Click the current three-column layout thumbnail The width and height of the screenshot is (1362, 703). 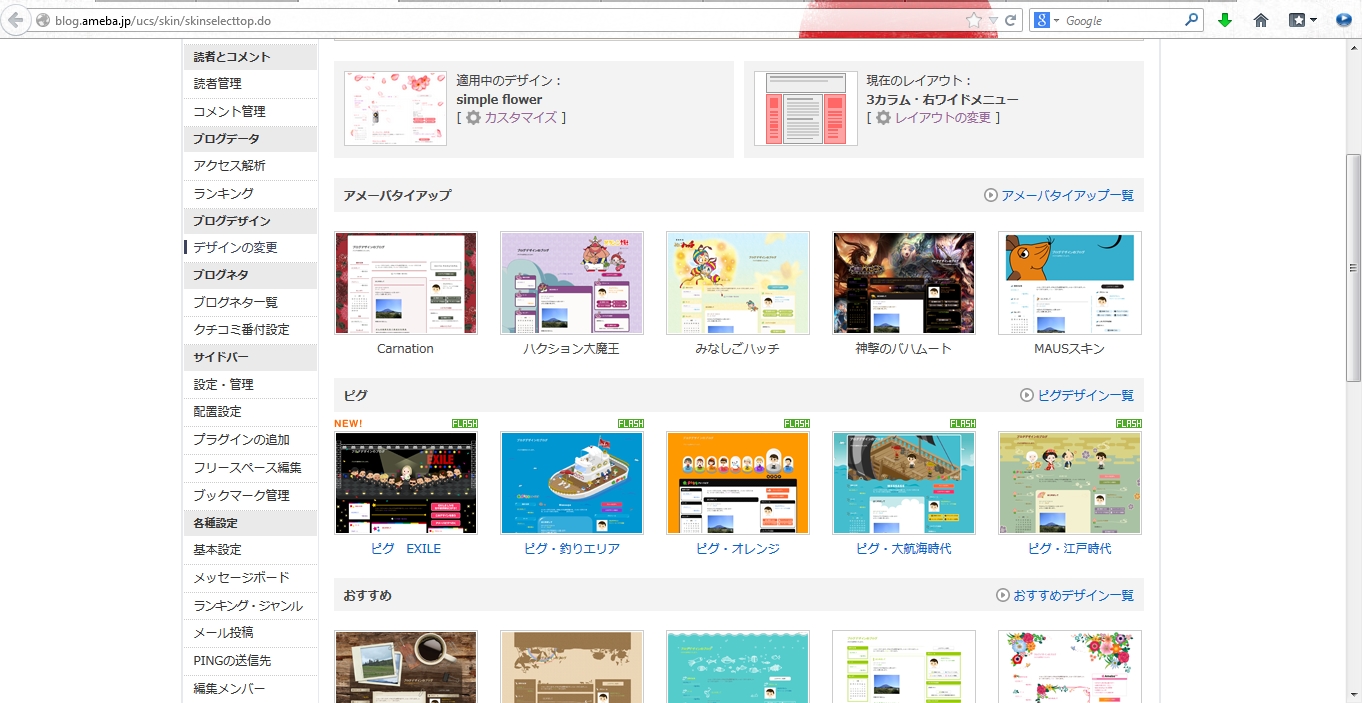click(x=806, y=109)
